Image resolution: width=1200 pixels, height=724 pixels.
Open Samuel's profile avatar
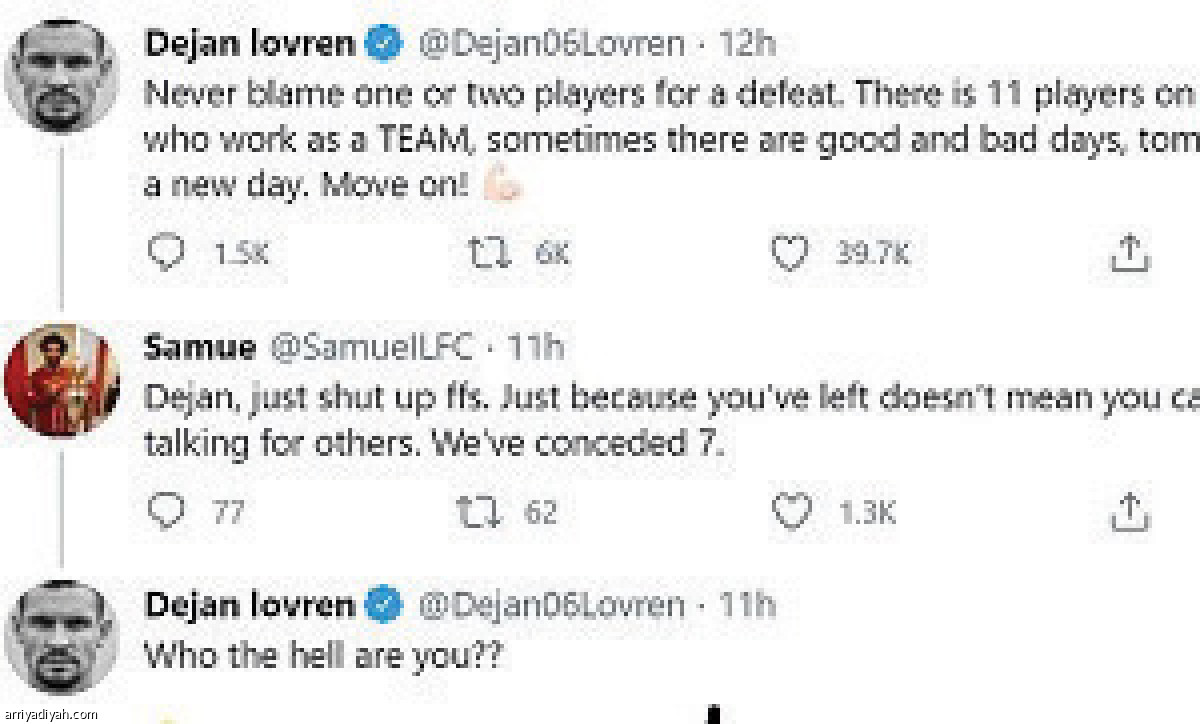[x=62, y=379]
